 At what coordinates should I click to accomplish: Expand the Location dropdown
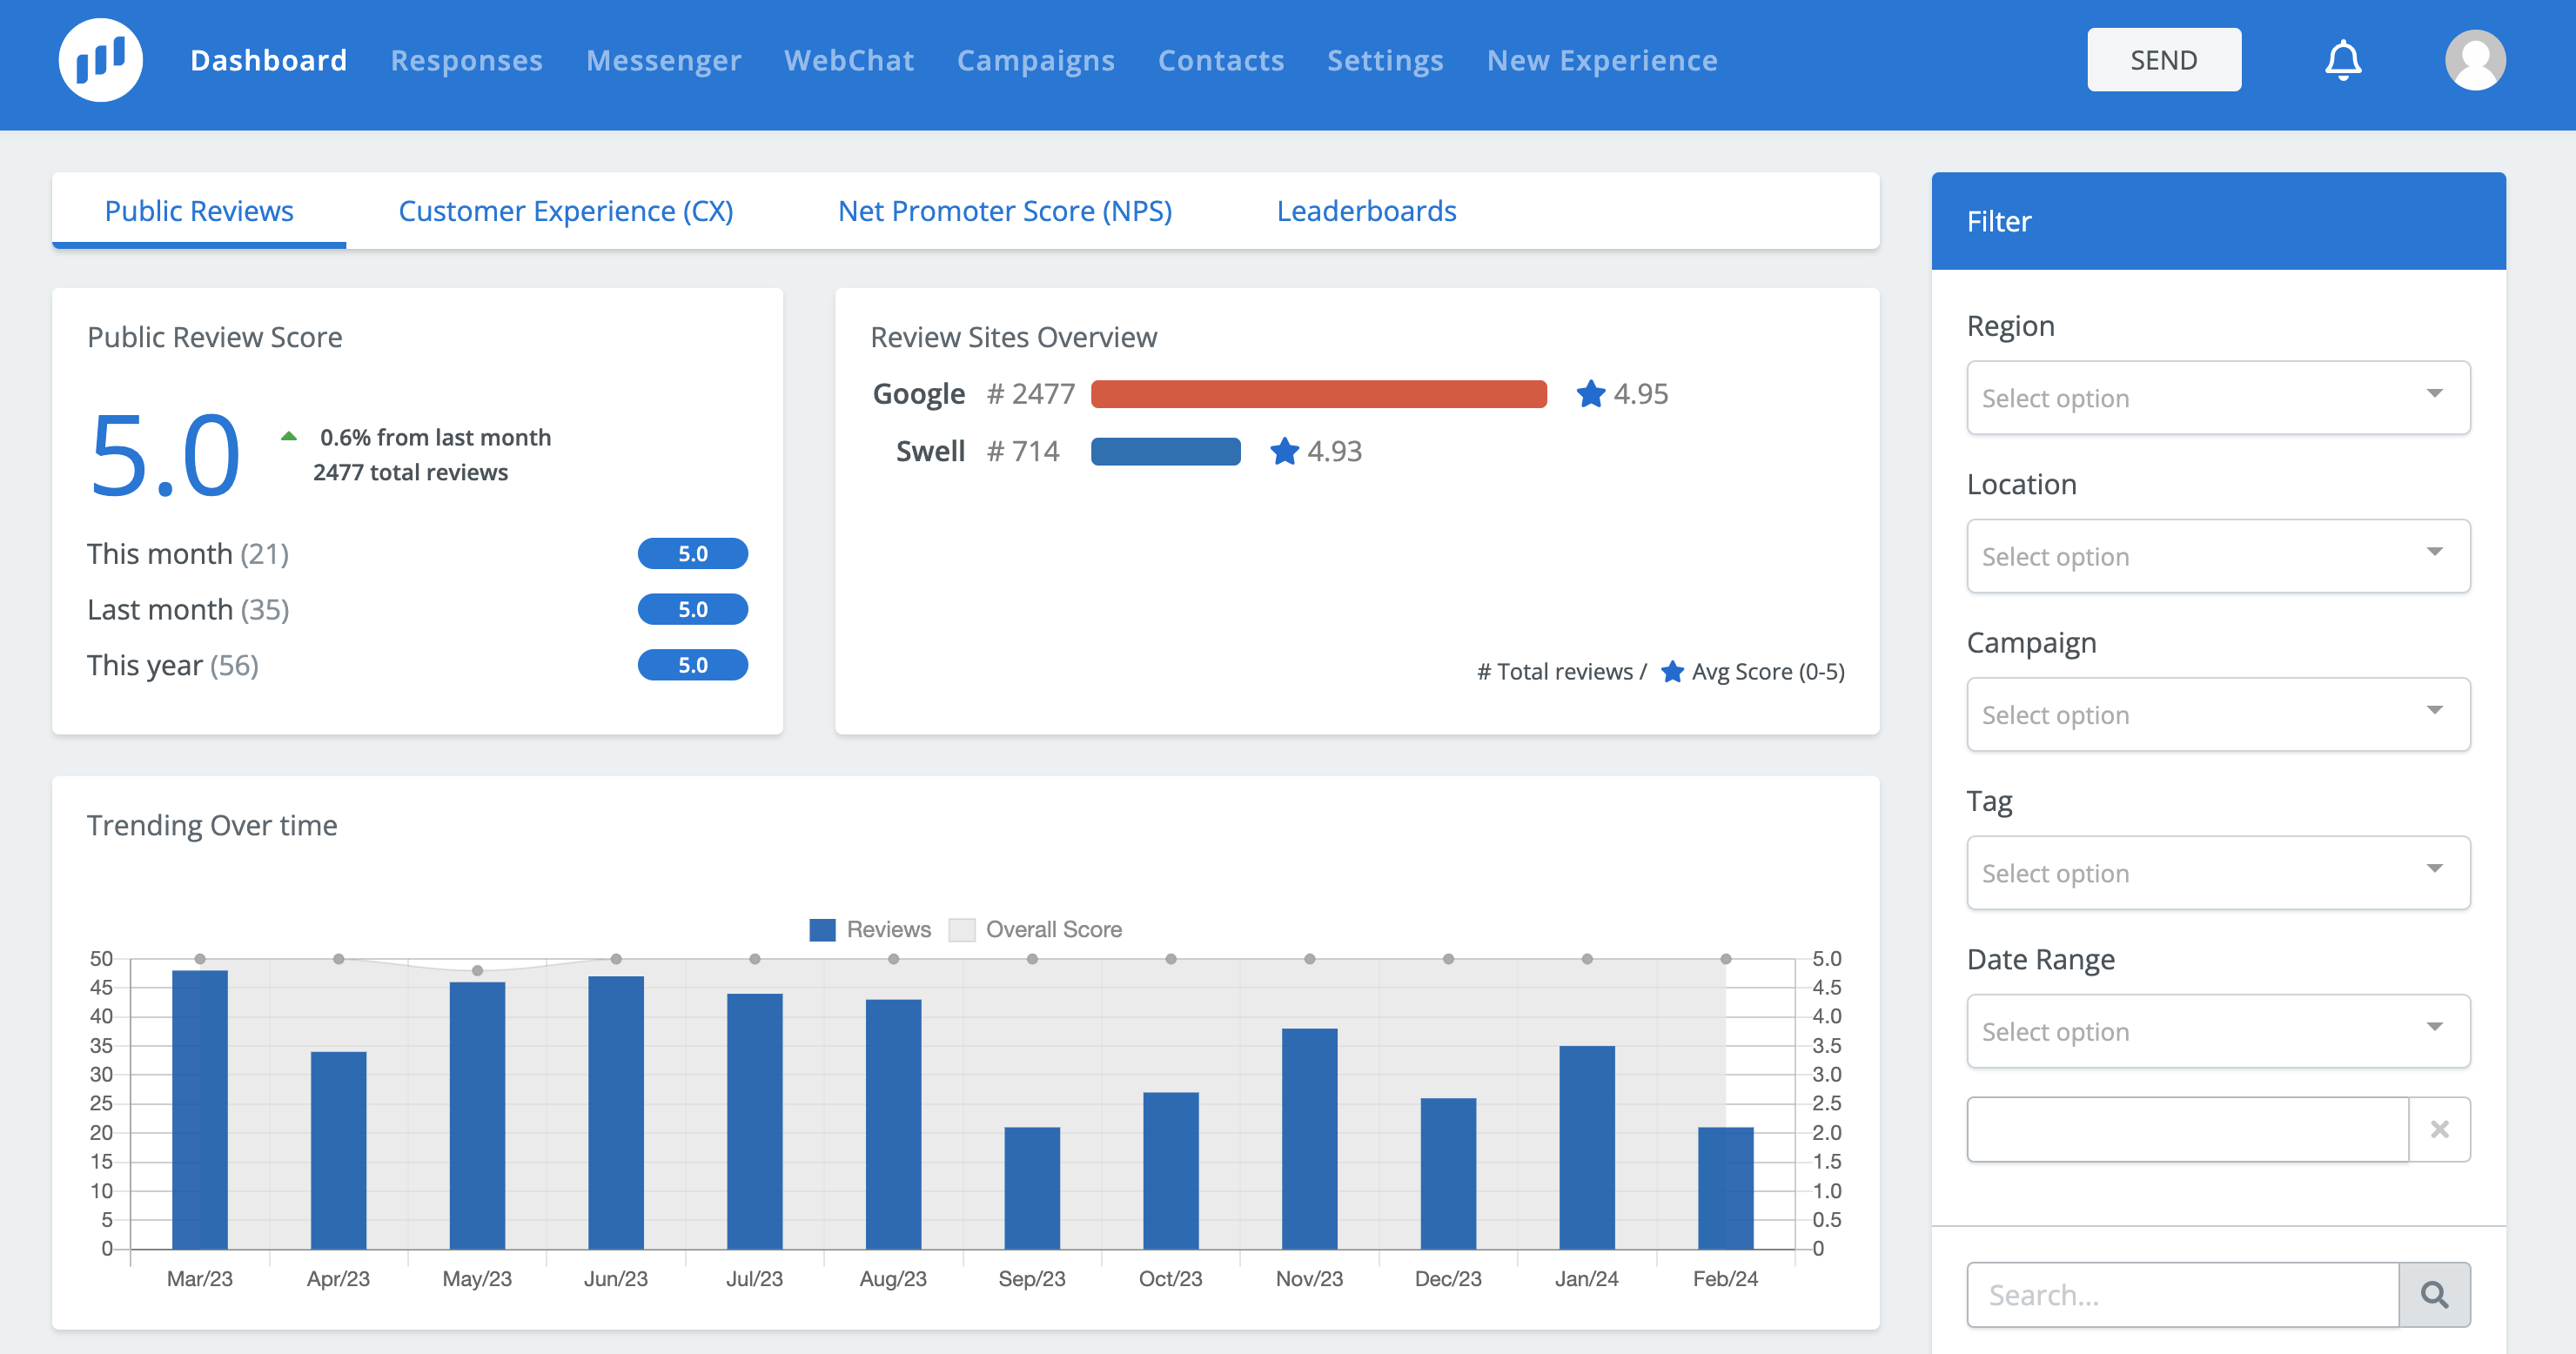2218,556
